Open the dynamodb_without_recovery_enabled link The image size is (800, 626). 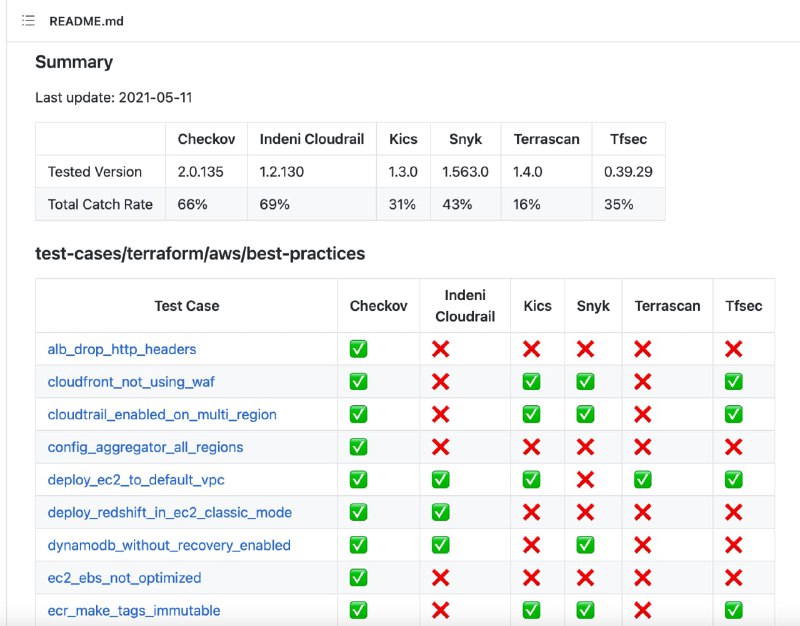[169, 545]
